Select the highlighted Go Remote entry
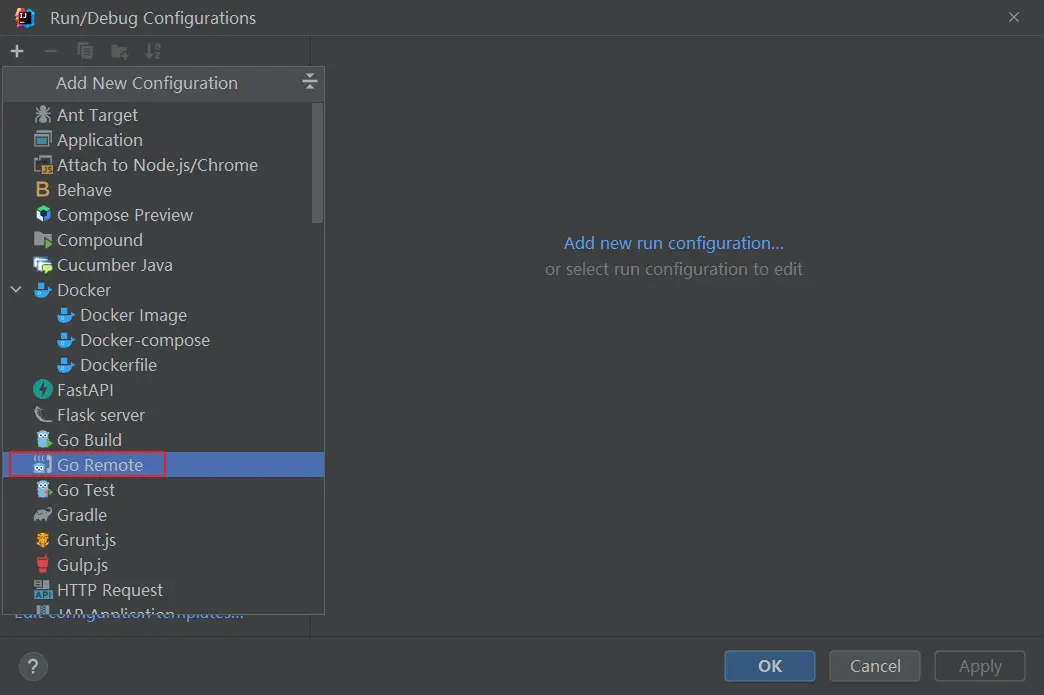Screen dimensions: 1044x695 click(x=164, y=465)
